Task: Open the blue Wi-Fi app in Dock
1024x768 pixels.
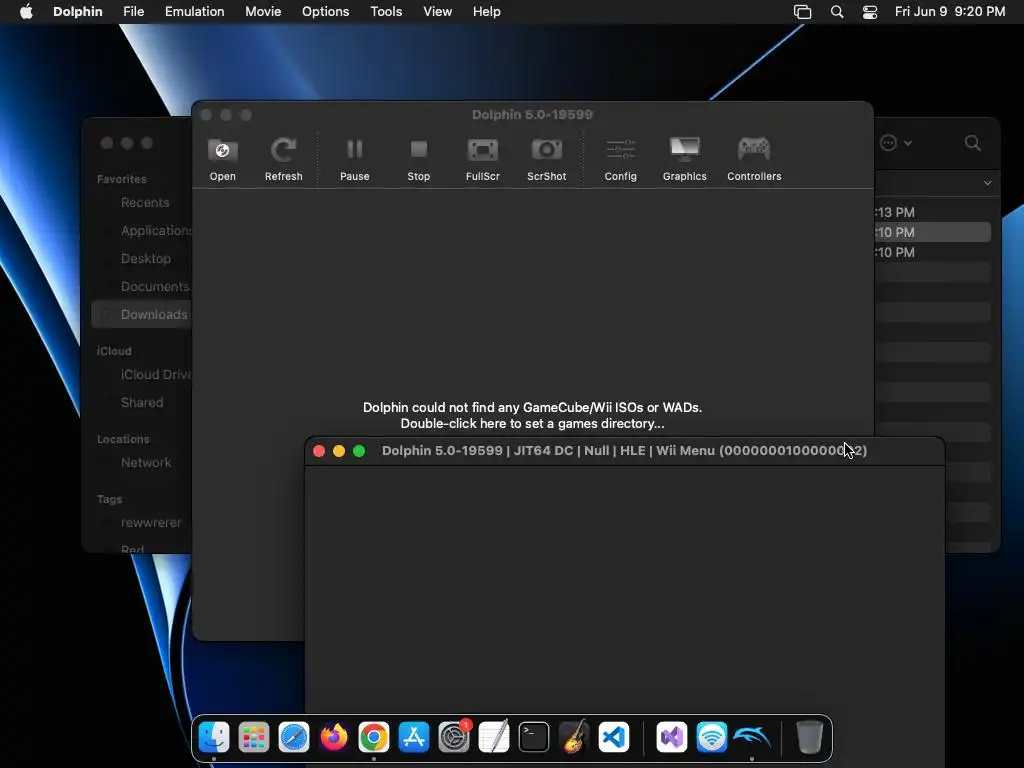Action: tap(711, 737)
